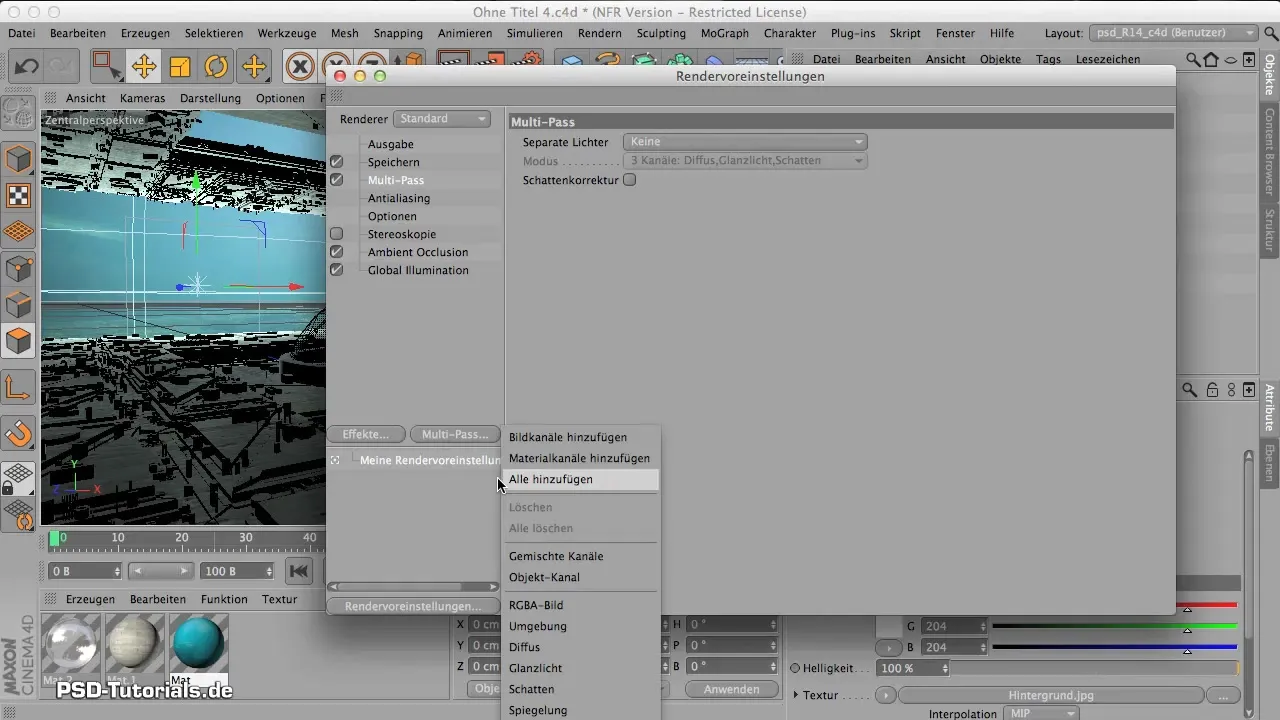1280x720 pixels.
Task: Click the Helligkeit 100% stepper
Action: (945, 668)
